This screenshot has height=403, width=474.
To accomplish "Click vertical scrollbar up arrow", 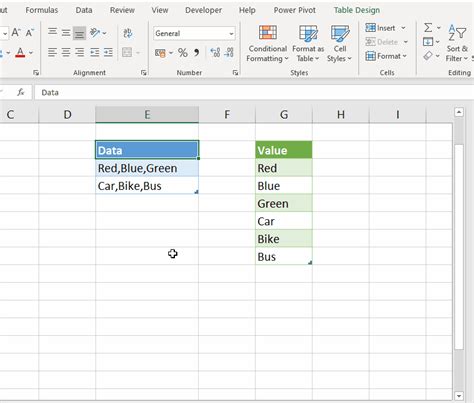I will click(459, 112).
